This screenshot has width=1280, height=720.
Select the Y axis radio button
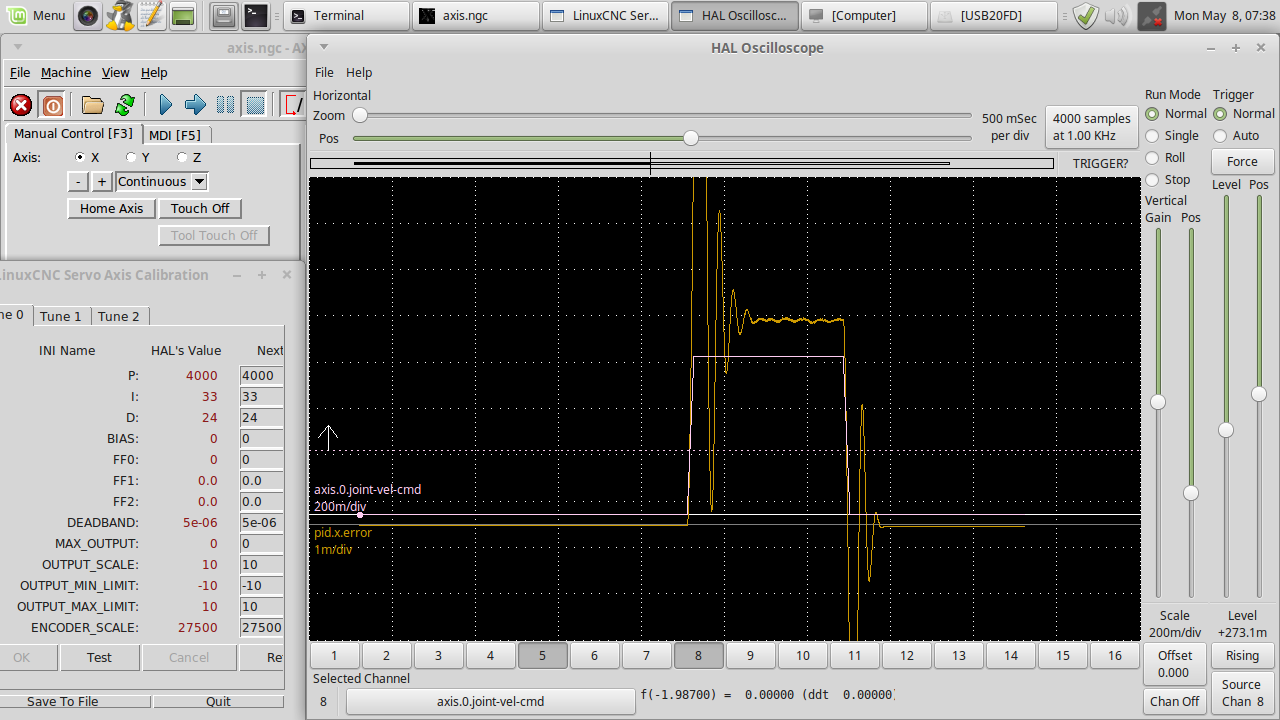(x=131, y=157)
